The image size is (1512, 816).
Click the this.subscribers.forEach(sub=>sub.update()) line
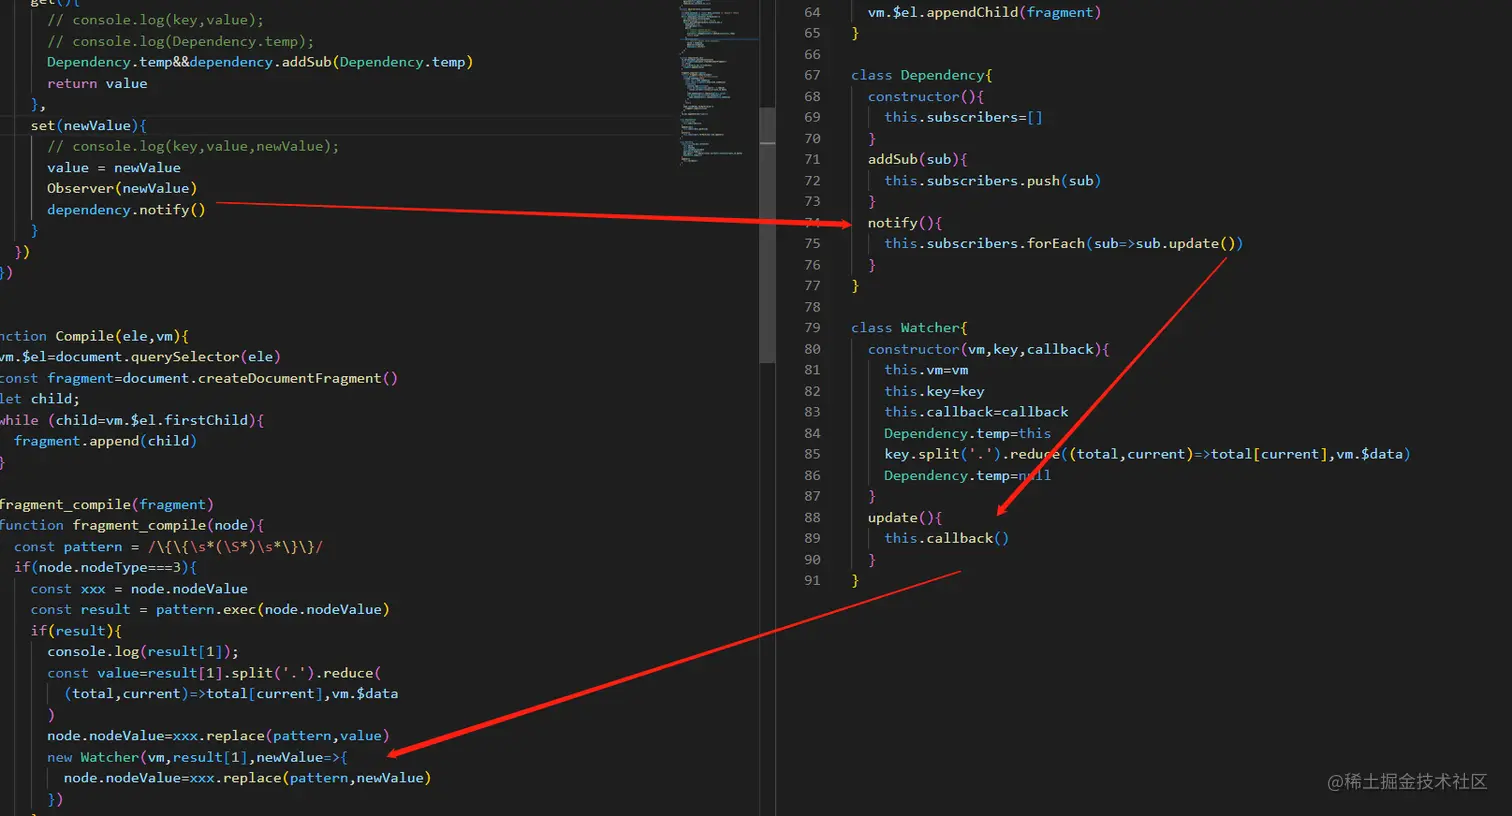click(1063, 243)
